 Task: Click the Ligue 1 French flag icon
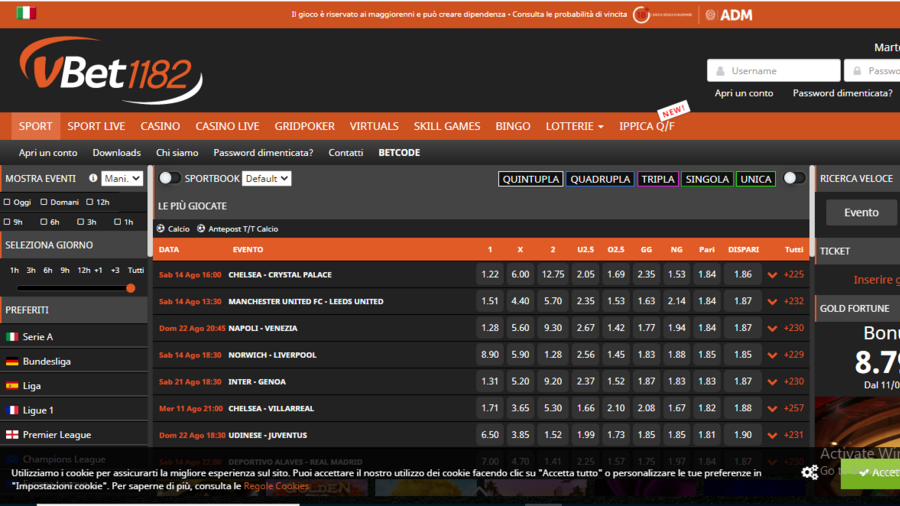coord(12,410)
